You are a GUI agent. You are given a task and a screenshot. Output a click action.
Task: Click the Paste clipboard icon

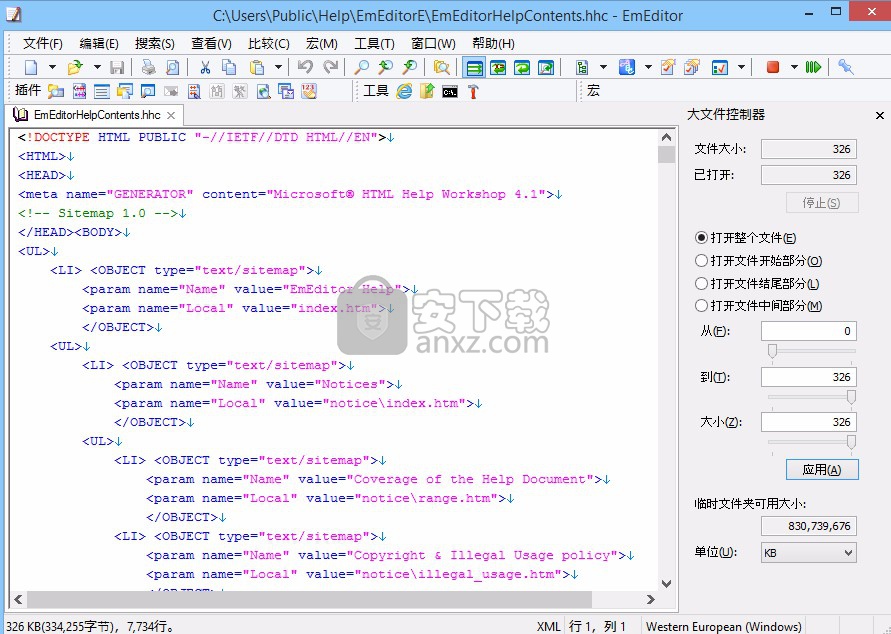[x=257, y=68]
